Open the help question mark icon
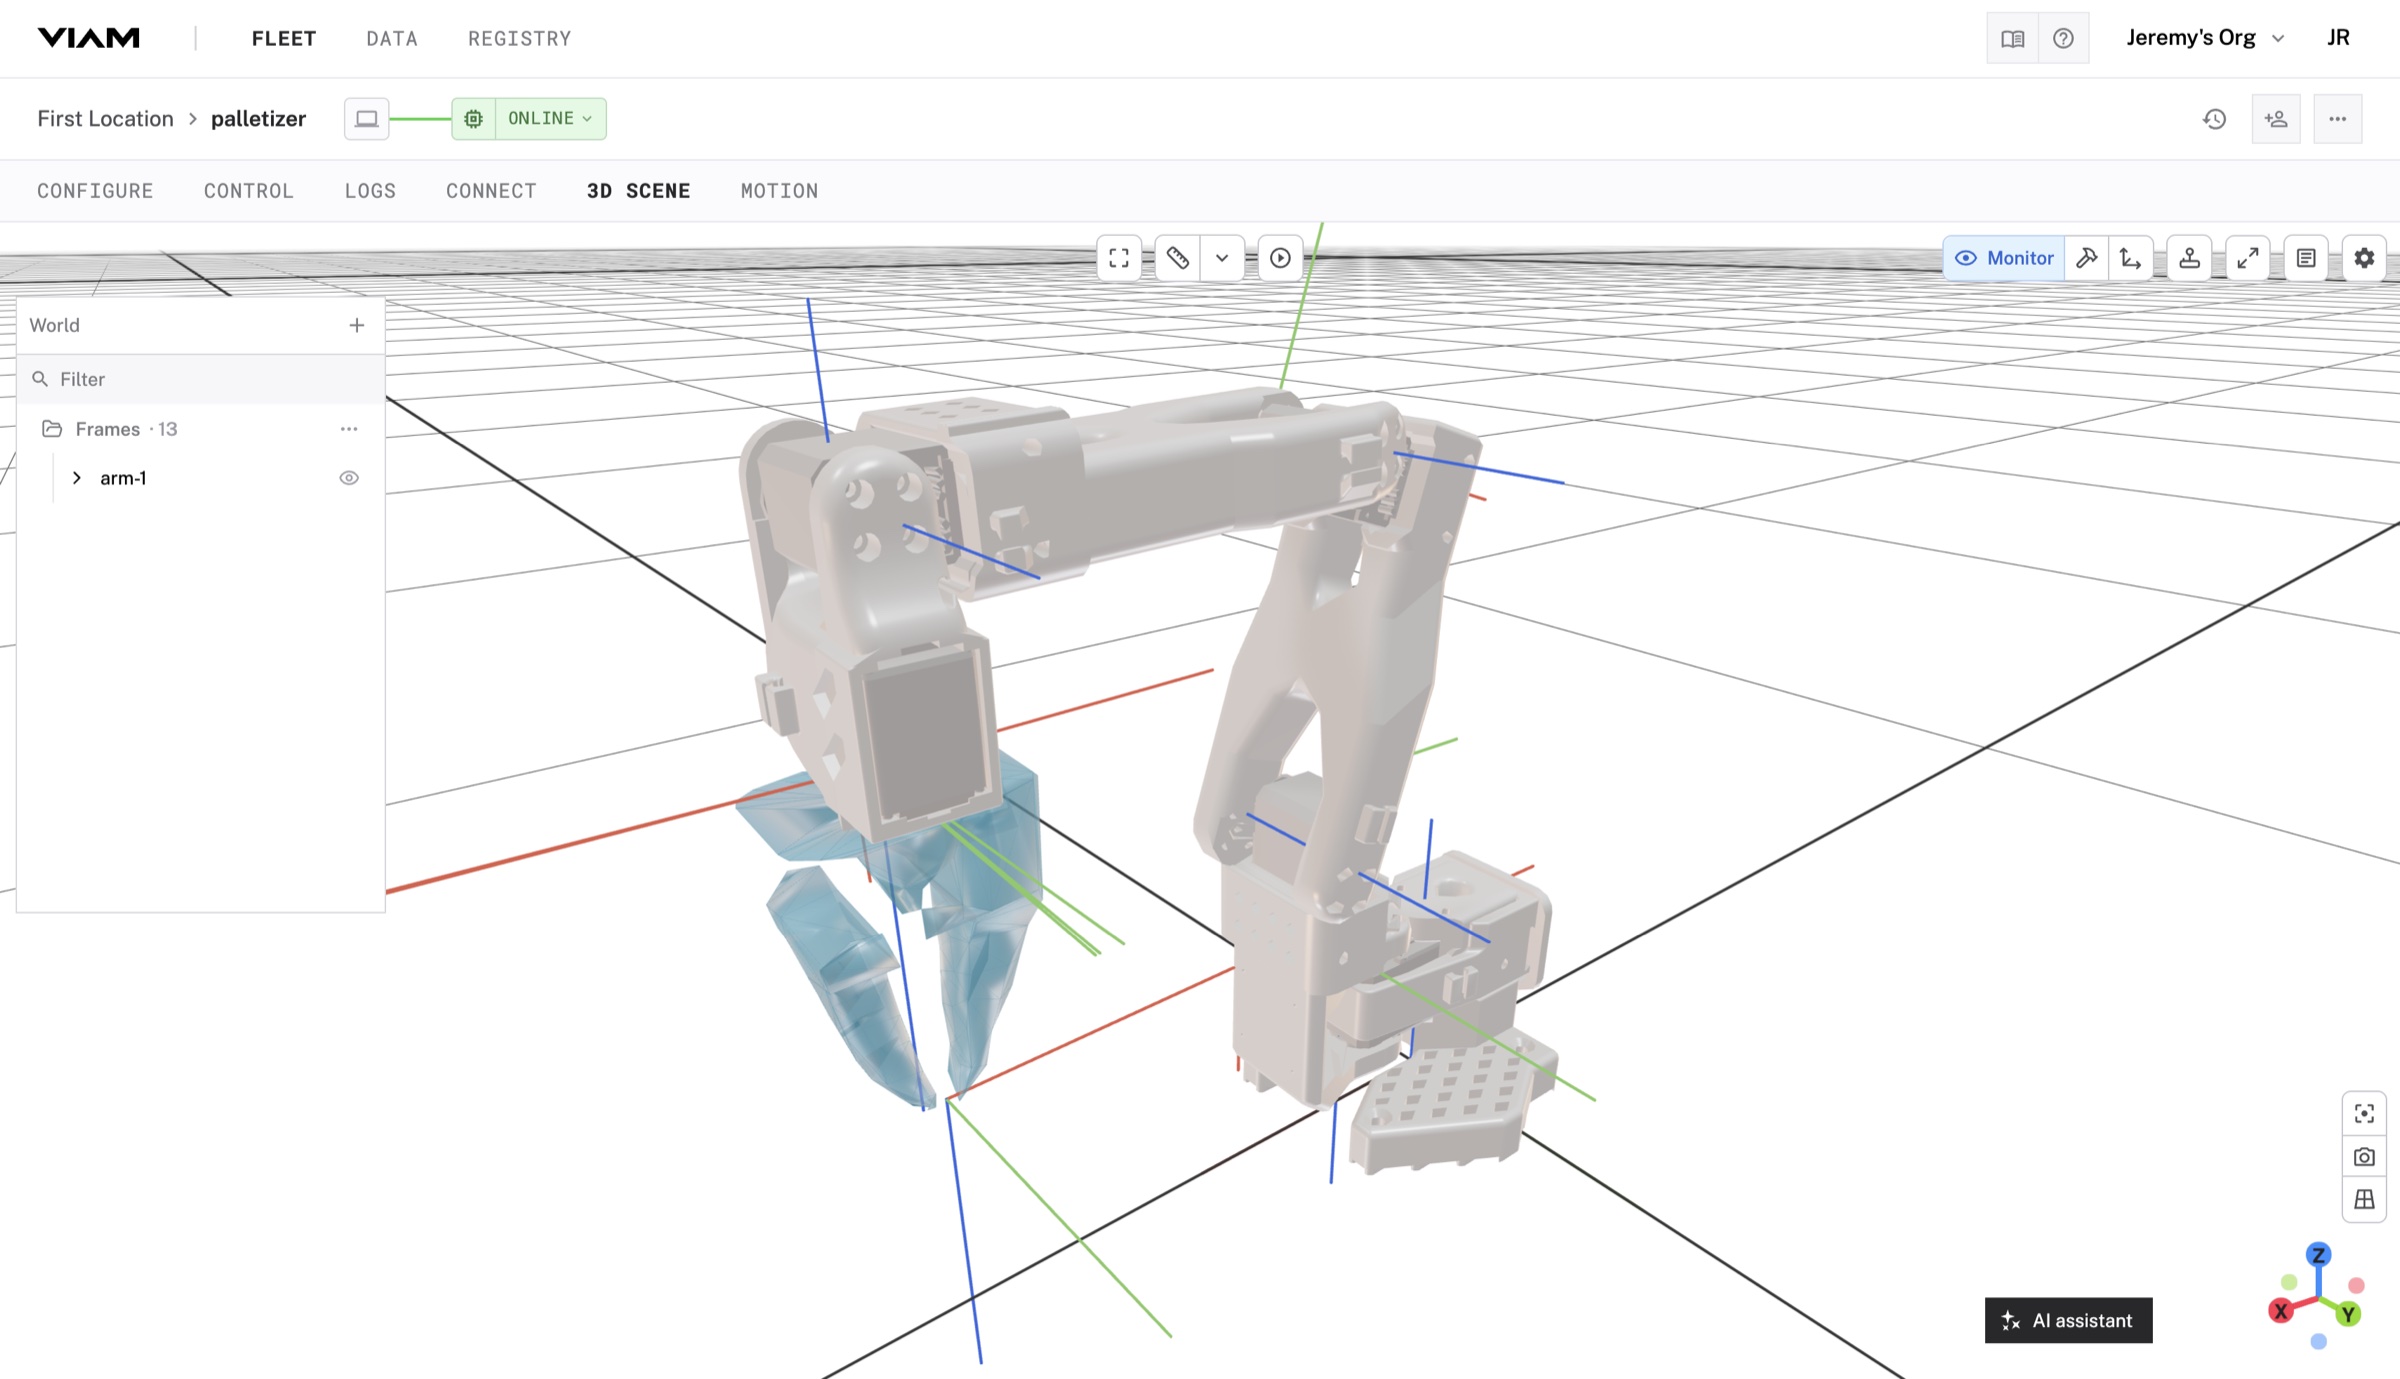Screen dimensions: 2400x1379 click(2063, 38)
